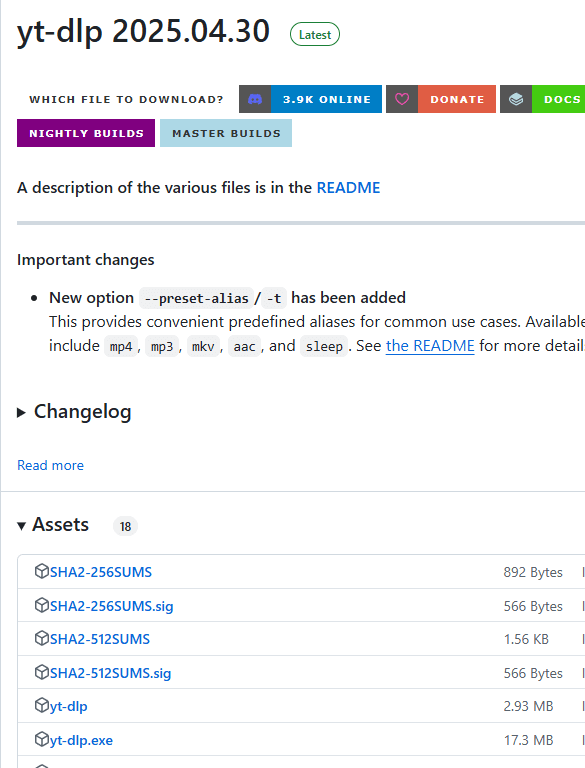The width and height of the screenshot is (585, 768).
Task: Click the Important changes heading
Action: click(x=86, y=260)
